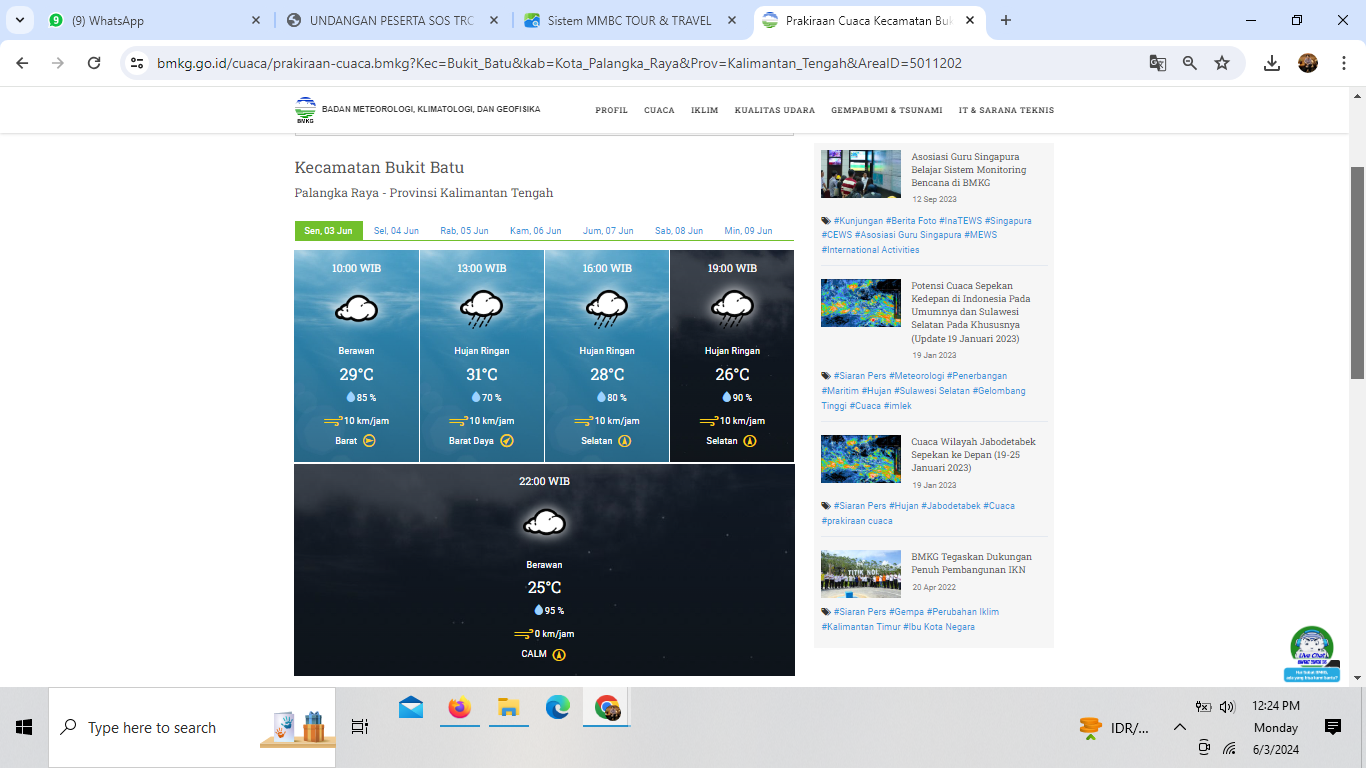Open article Potensi Cuaca Sepekan Kedepan

click(x=971, y=312)
